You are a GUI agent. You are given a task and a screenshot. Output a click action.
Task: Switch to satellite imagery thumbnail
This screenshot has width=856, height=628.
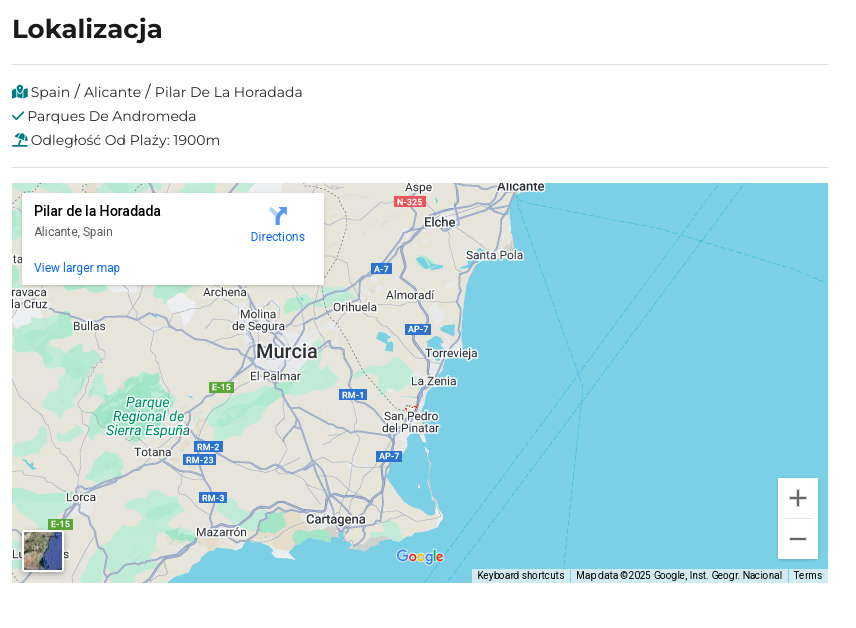43,551
